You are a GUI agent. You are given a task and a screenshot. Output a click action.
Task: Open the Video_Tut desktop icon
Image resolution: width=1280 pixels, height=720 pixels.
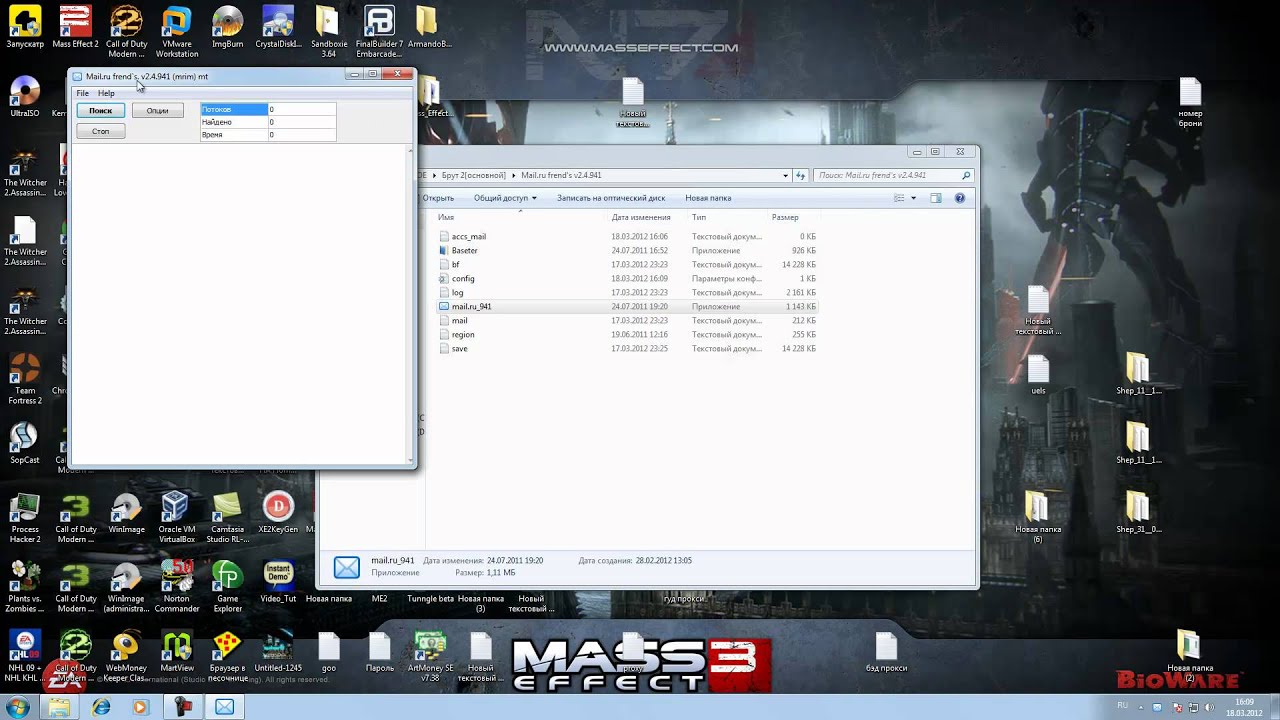278,582
